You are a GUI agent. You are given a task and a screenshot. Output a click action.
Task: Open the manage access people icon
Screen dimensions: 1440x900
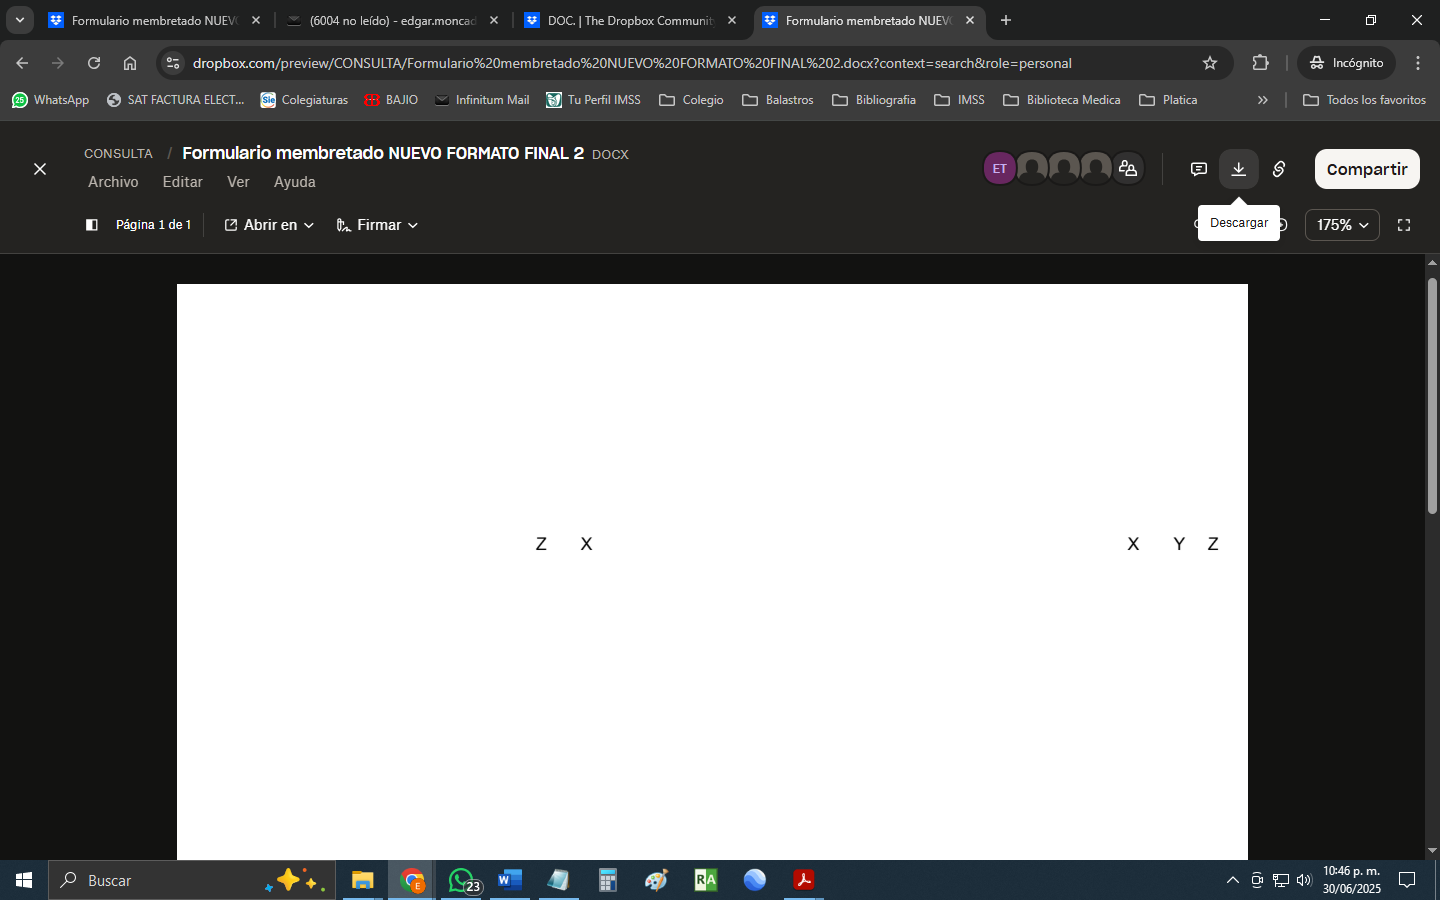tap(1128, 169)
